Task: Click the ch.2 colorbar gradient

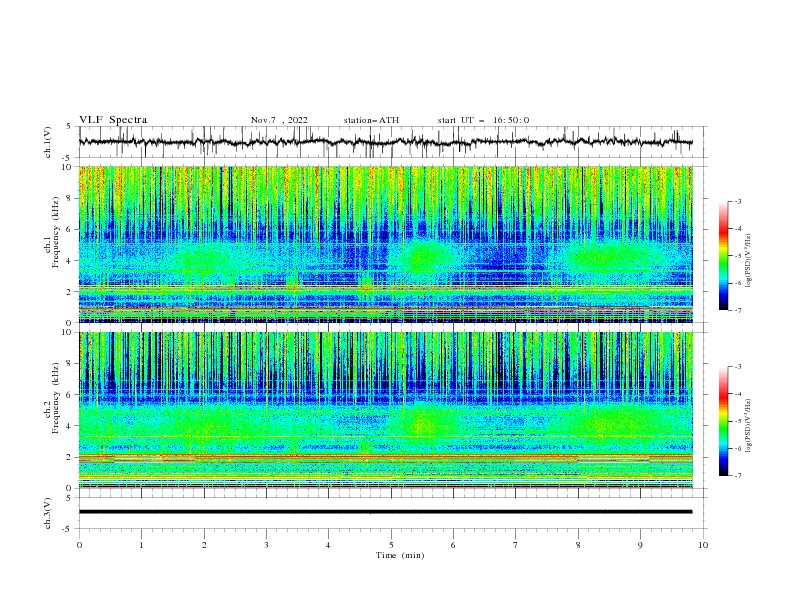Action: [x=724, y=421]
